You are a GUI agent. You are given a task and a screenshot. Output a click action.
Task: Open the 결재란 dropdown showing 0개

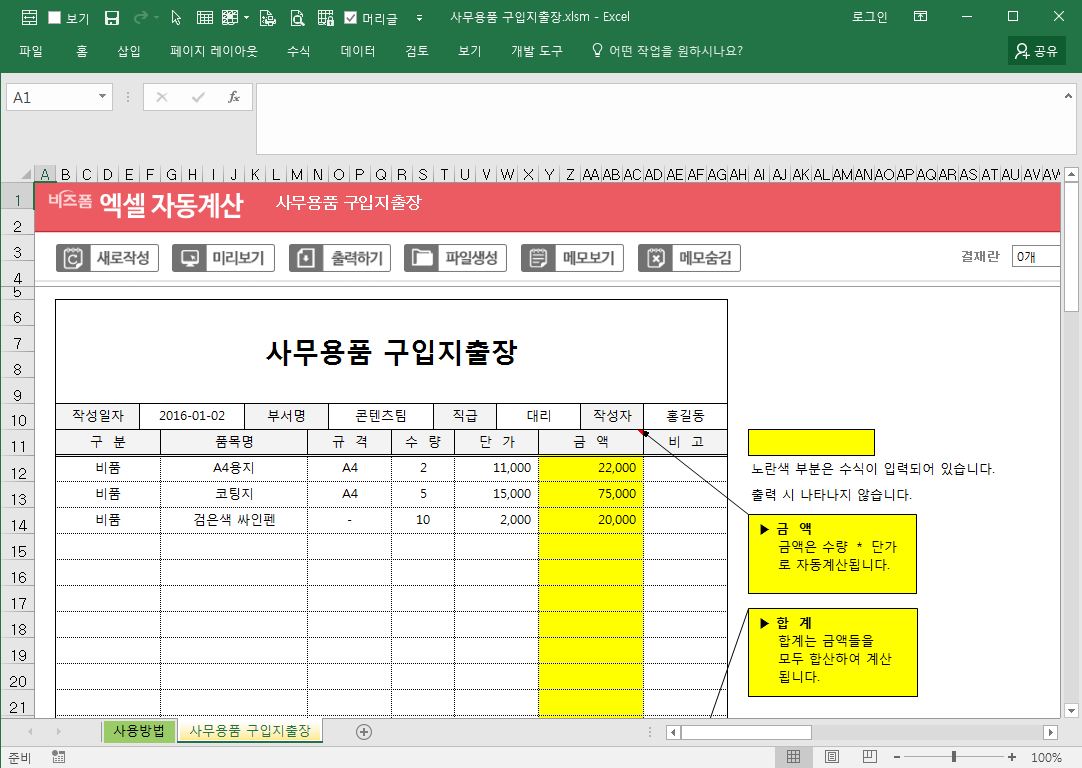1036,257
